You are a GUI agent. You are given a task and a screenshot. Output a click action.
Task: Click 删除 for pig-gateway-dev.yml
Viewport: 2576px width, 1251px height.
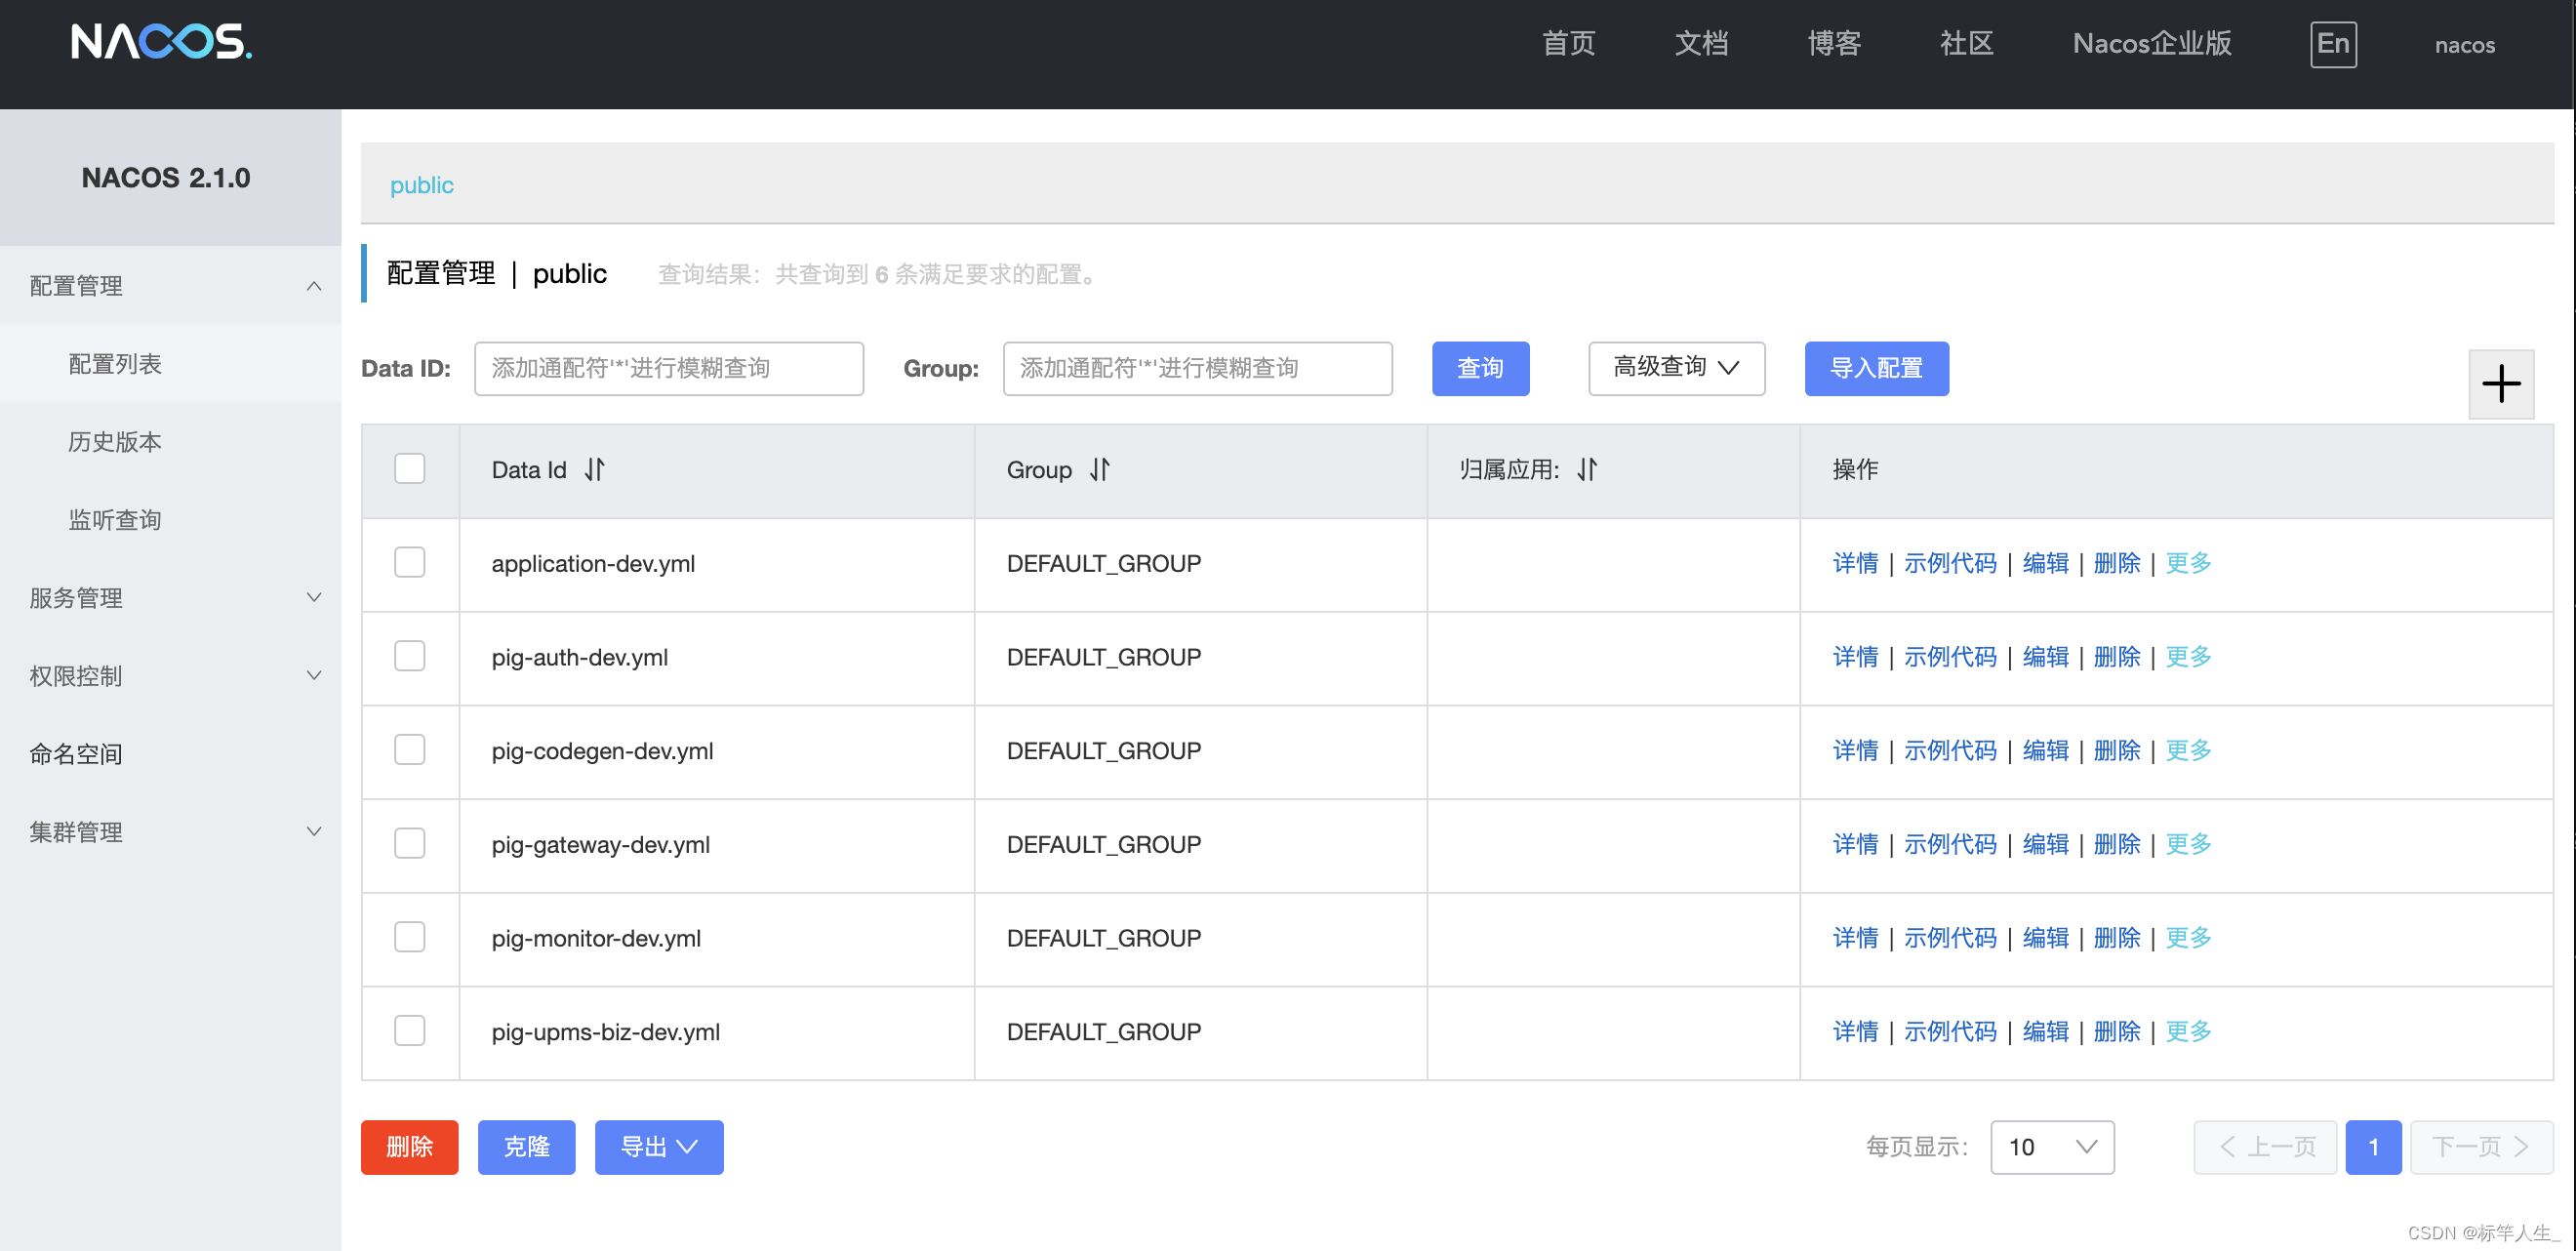[2116, 844]
